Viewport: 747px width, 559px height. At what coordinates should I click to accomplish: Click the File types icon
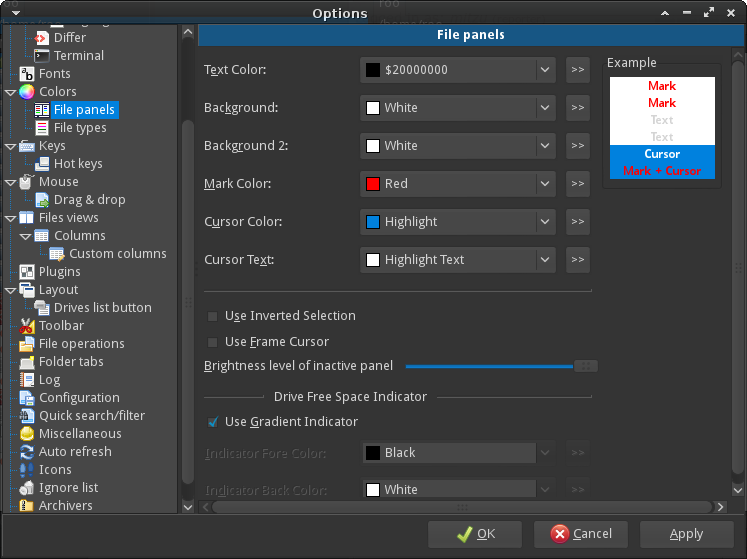[x=41, y=128]
